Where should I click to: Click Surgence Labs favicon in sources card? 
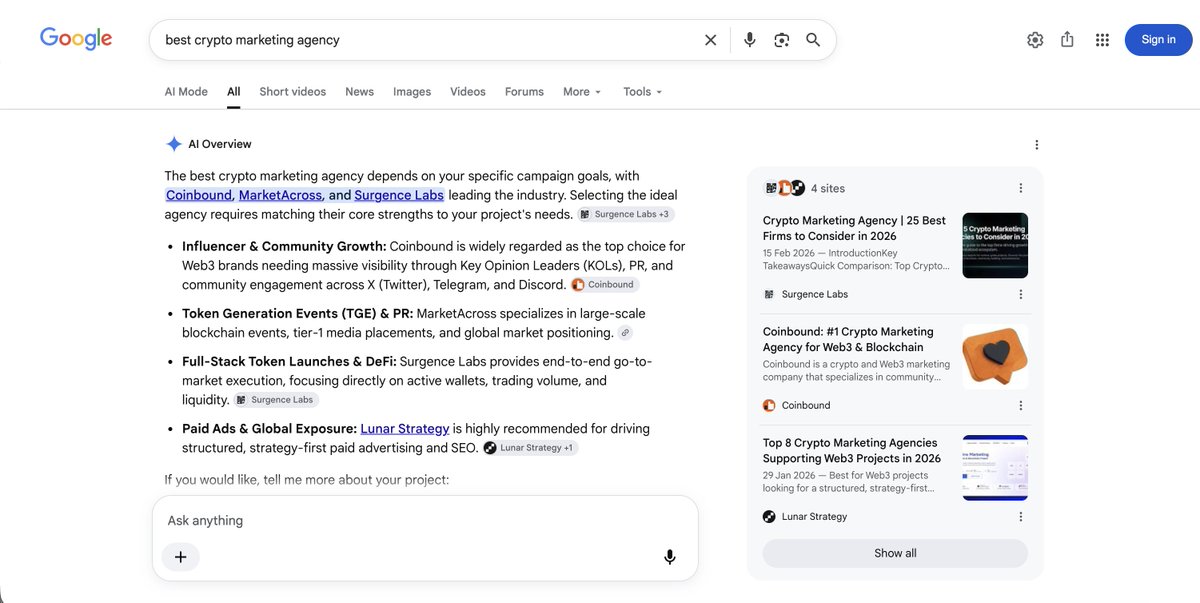(x=769, y=294)
